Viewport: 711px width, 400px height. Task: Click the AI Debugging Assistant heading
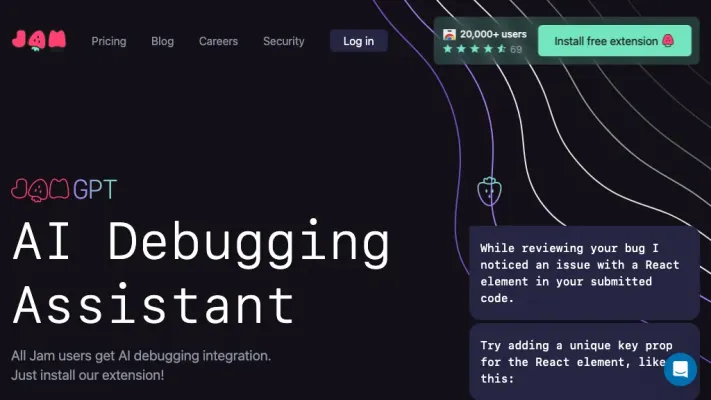click(200, 272)
